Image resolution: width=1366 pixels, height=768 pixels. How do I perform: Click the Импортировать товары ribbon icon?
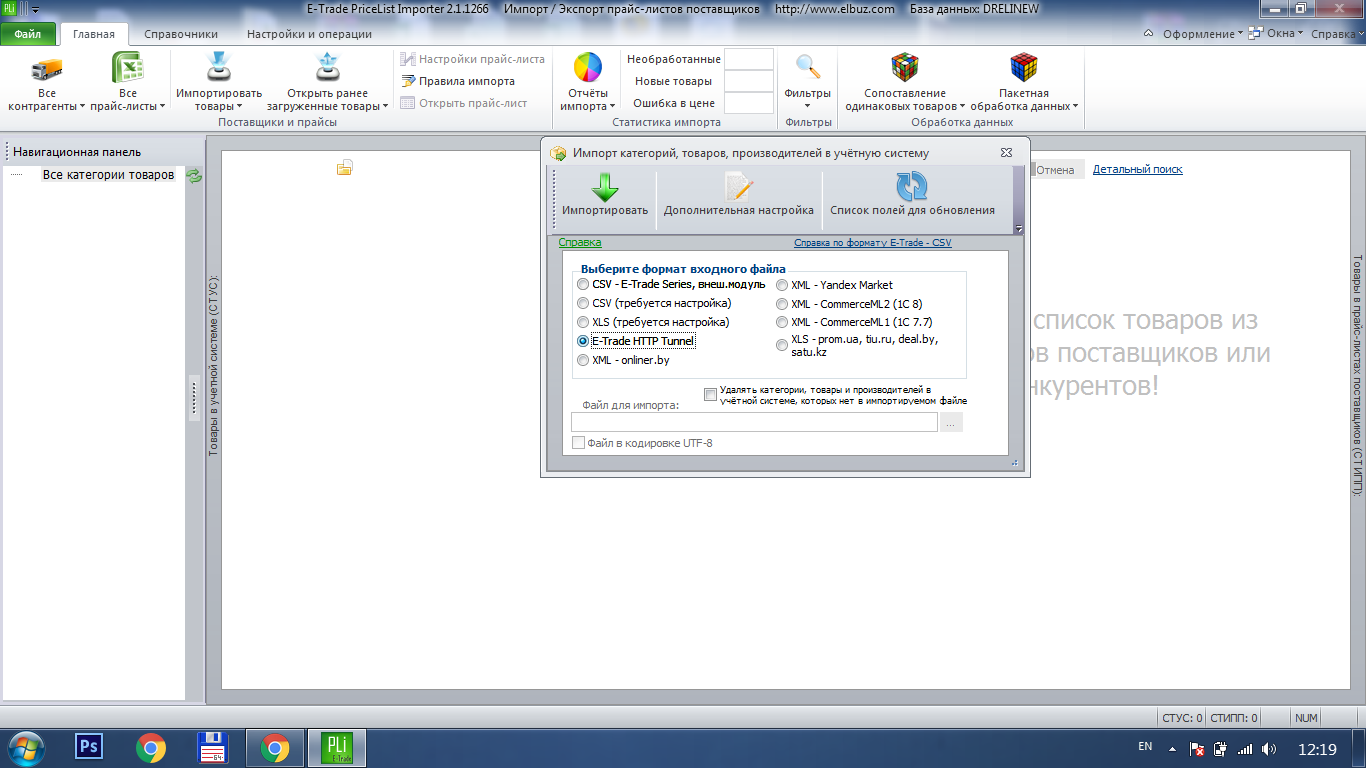tap(219, 68)
